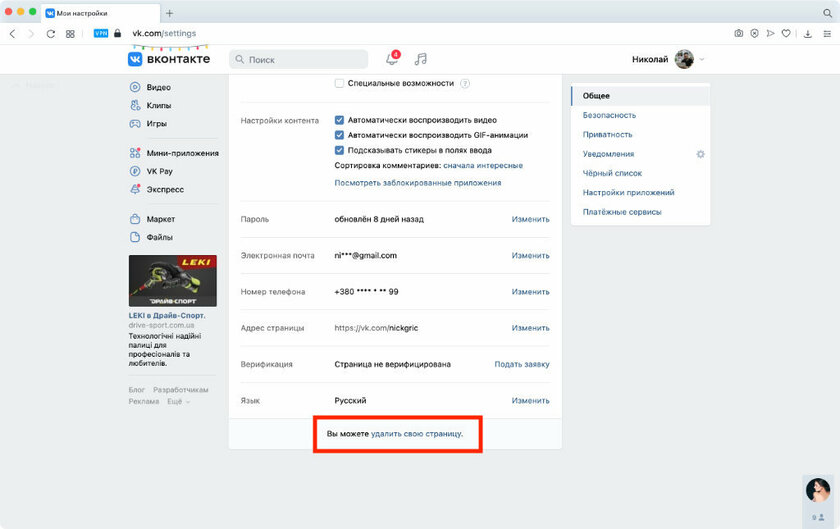Viewport: 840px width, 529px height.
Task: Click the Клипы sidebar icon
Action: pos(135,105)
